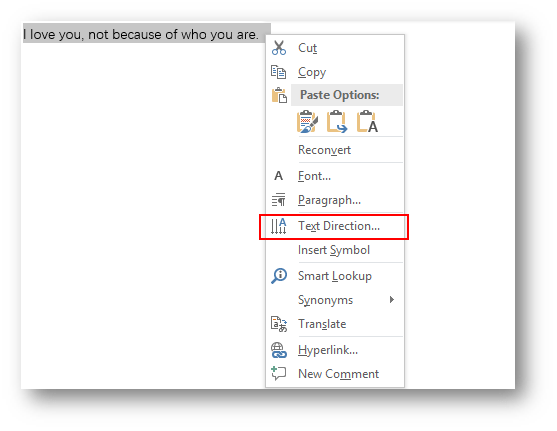Click the Hyperlink globe icon
This screenshot has width=557, height=431.
coord(279,350)
